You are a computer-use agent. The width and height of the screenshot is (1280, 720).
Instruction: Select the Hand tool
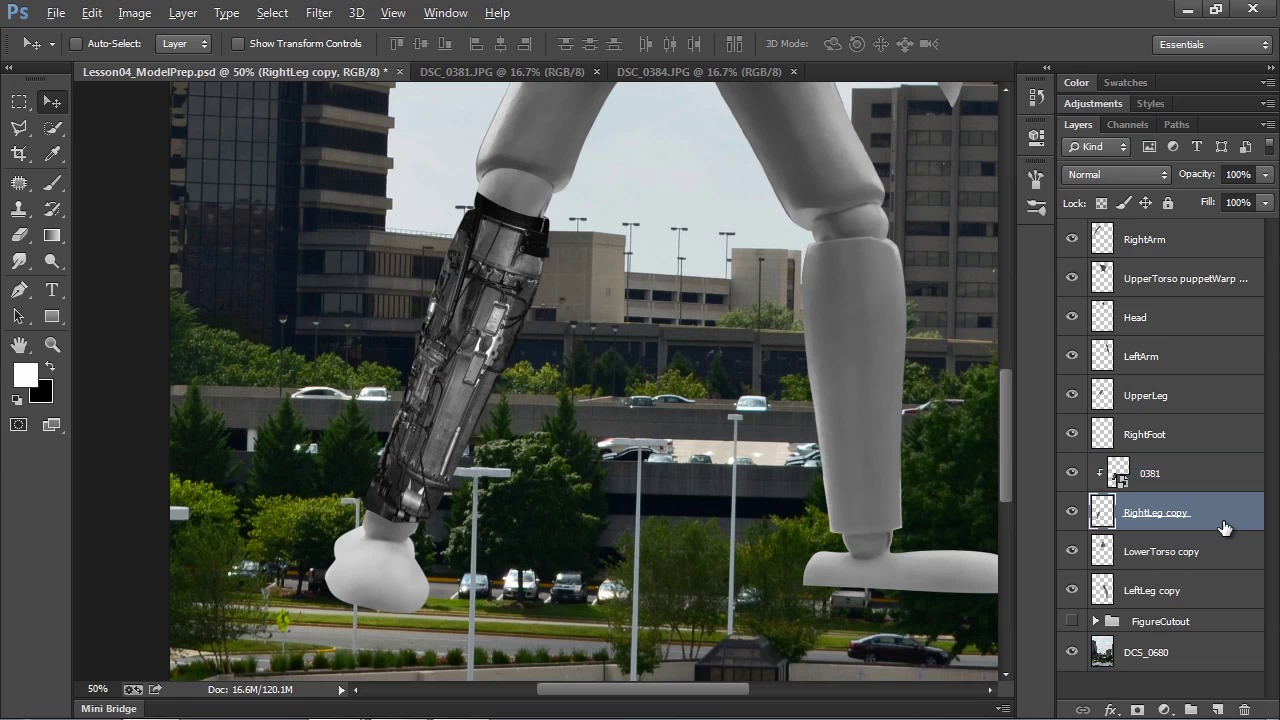click(19, 345)
